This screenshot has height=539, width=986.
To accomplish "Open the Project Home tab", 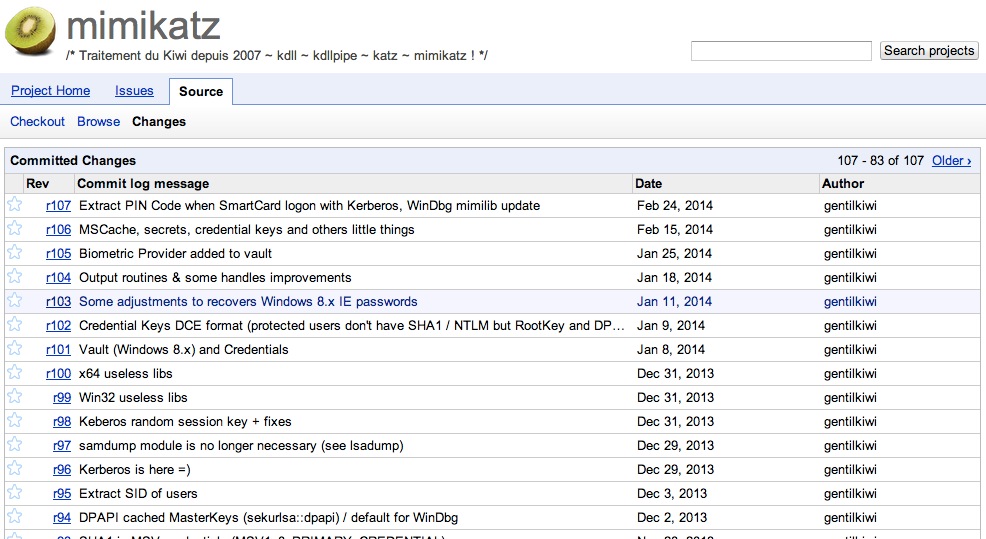I will point(50,91).
